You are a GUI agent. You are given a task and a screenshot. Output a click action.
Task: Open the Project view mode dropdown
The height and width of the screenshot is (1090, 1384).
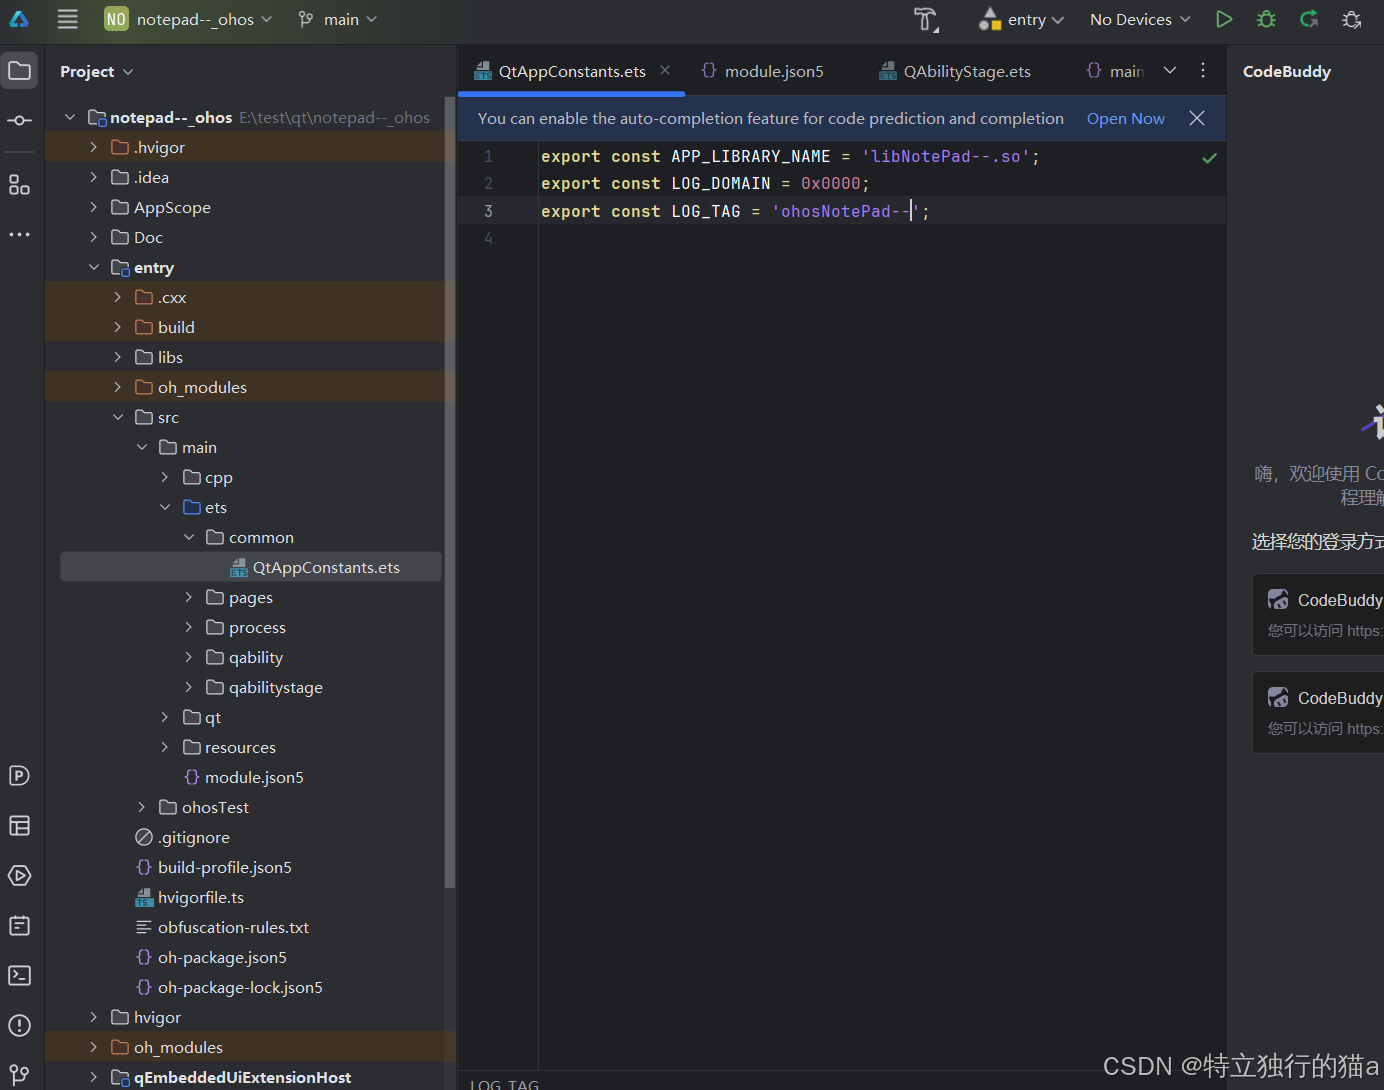(97, 71)
